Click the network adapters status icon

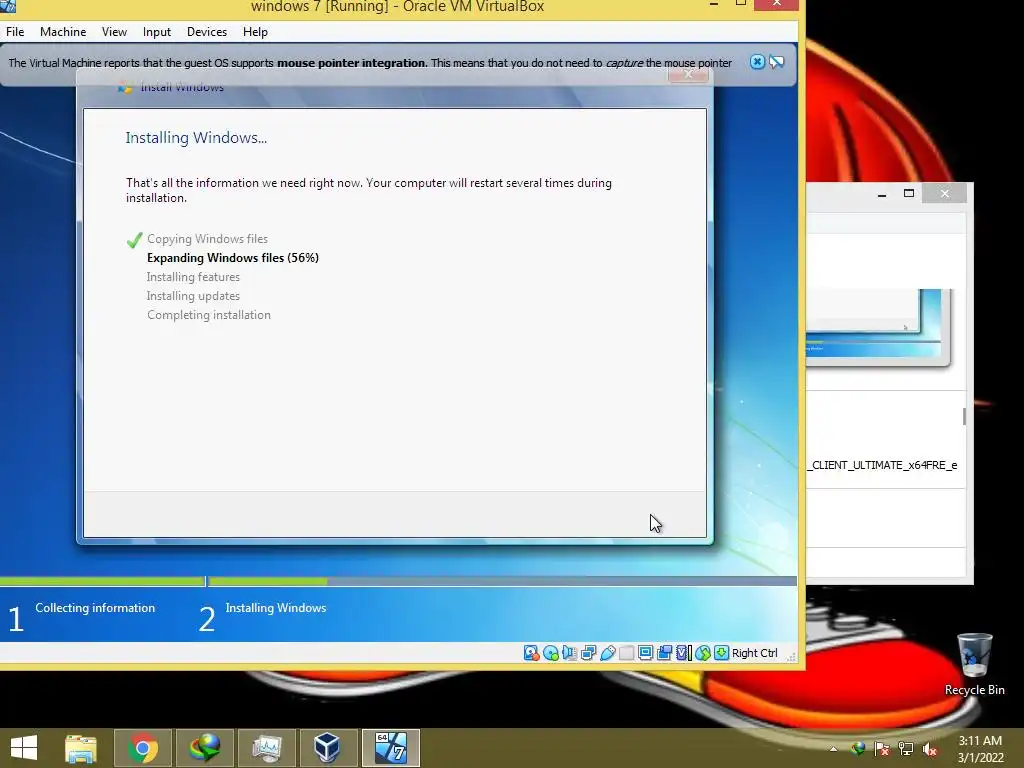click(588, 652)
